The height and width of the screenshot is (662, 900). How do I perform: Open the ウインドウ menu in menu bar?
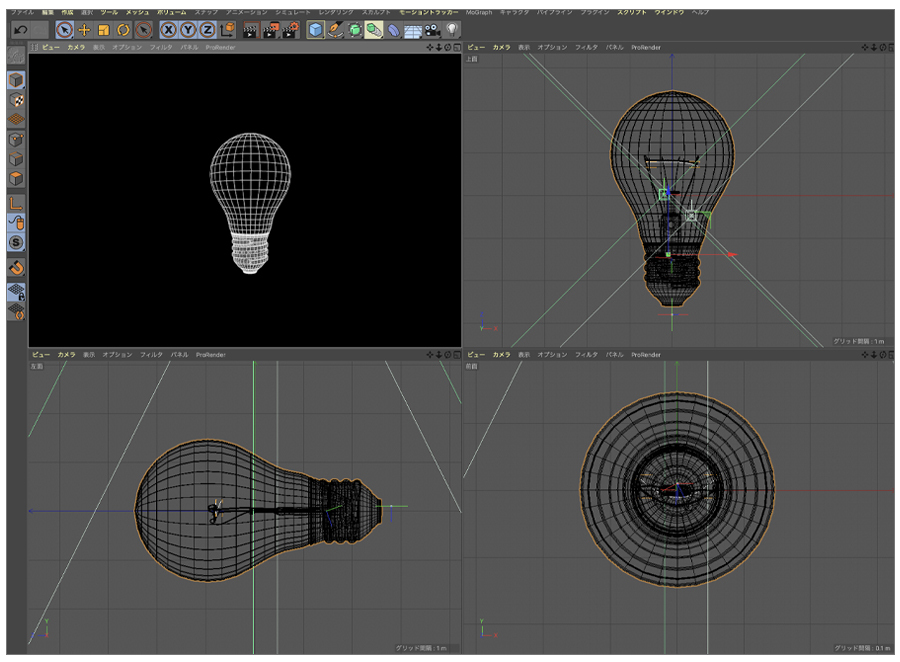(x=669, y=12)
